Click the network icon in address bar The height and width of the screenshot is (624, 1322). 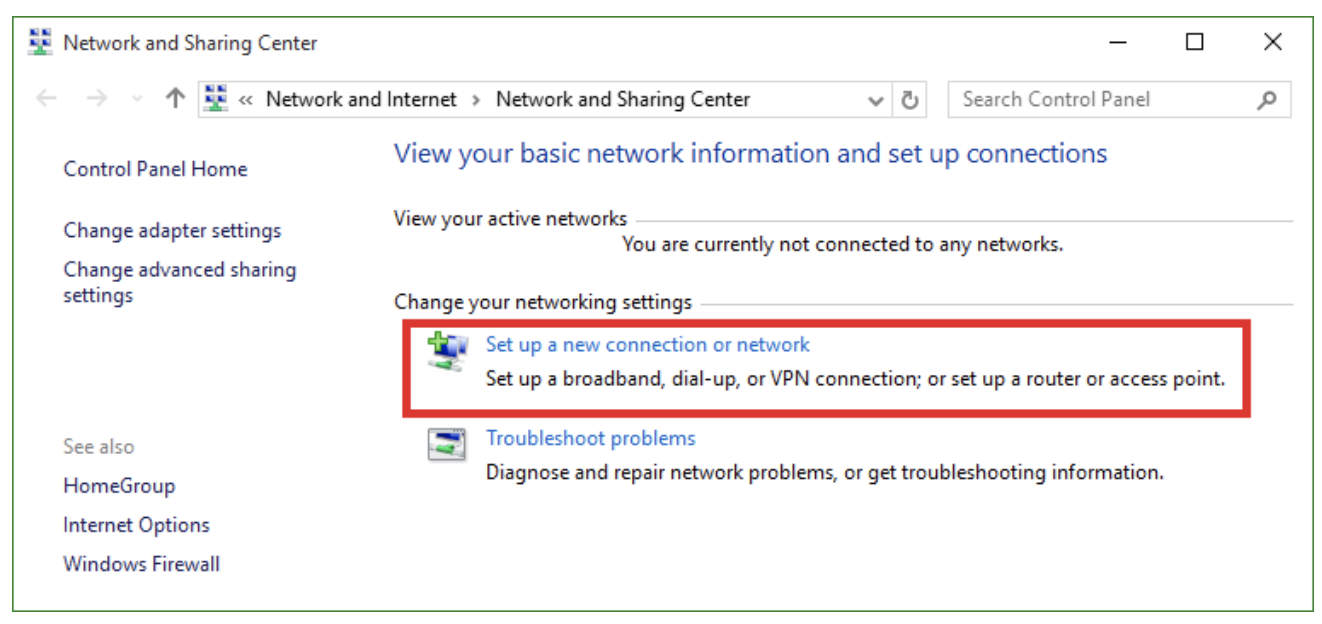coord(216,98)
